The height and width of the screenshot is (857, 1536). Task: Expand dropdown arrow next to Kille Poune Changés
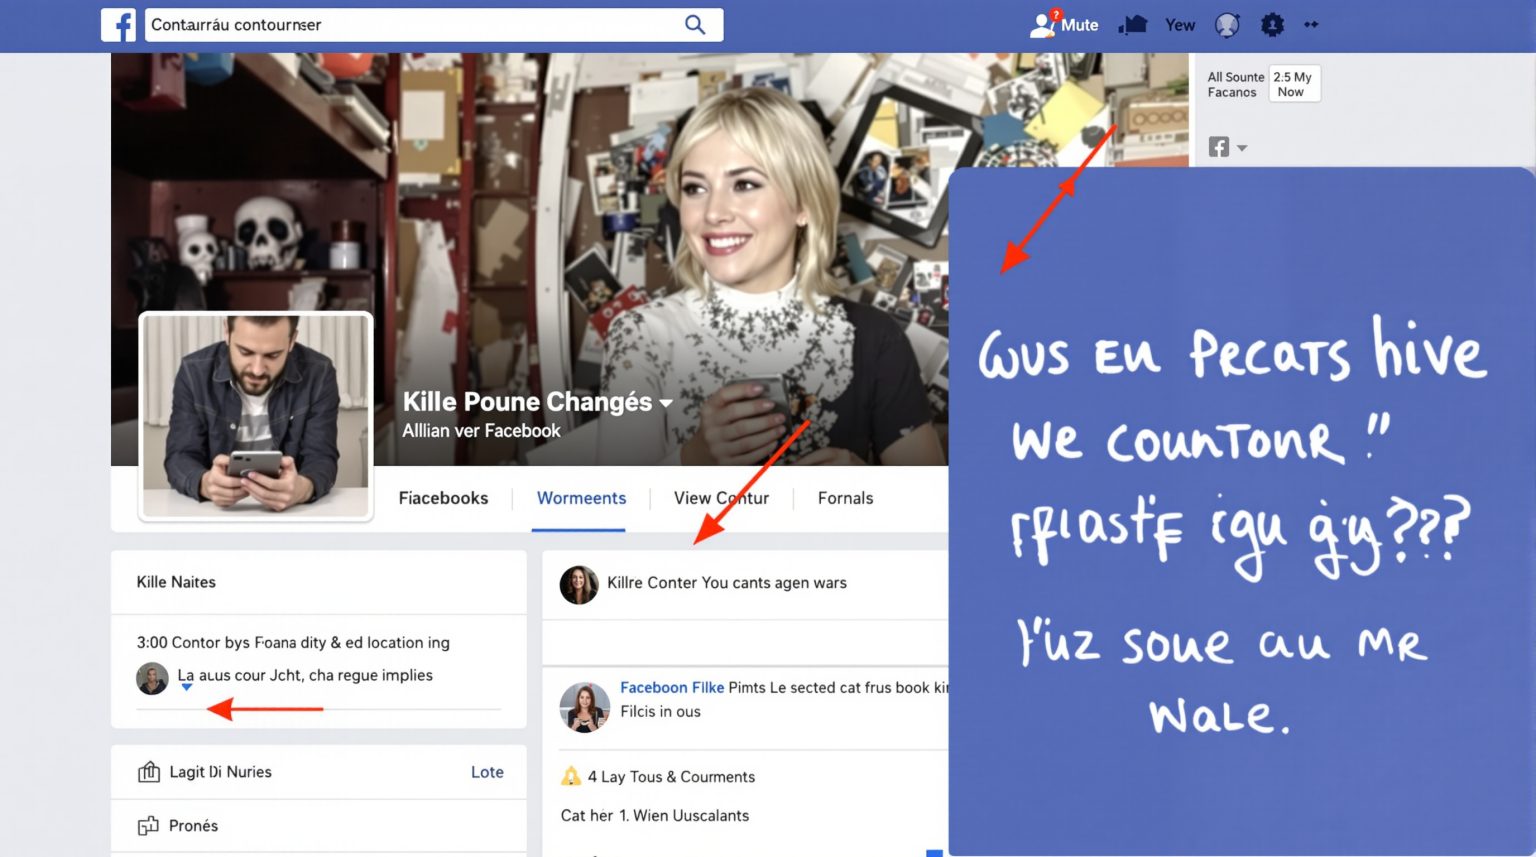[x=666, y=403]
